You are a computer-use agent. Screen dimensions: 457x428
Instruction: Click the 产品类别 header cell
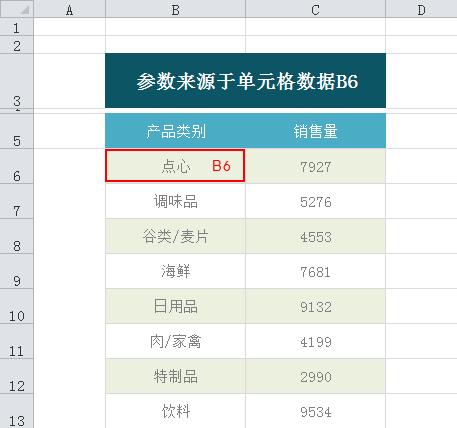(x=175, y=131)
